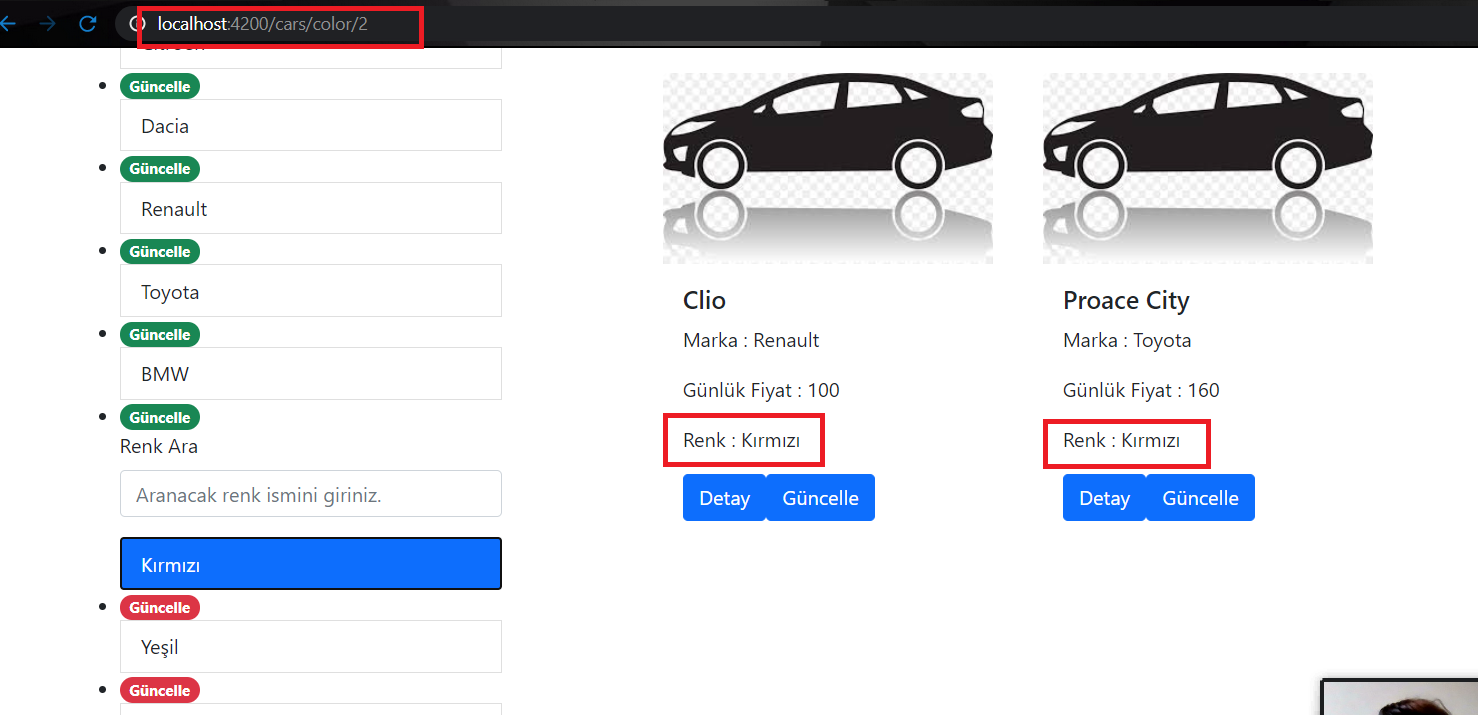Click the Clio car image thumbnail
Viewport: 1478px width, 715px height.
point(827,168)
